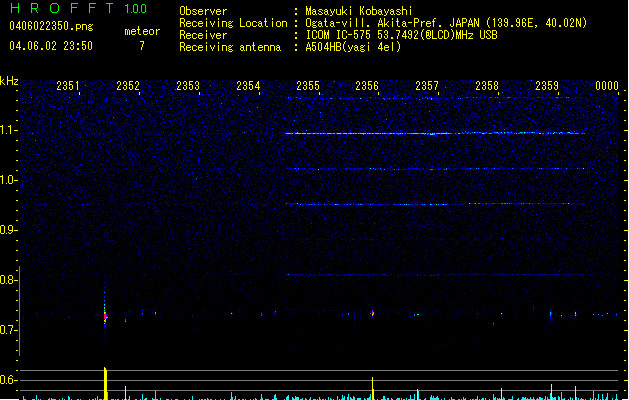Click the 0.6 frequency axis label
Viewport: 629px width, 400px height.
(x=9, y=380)
